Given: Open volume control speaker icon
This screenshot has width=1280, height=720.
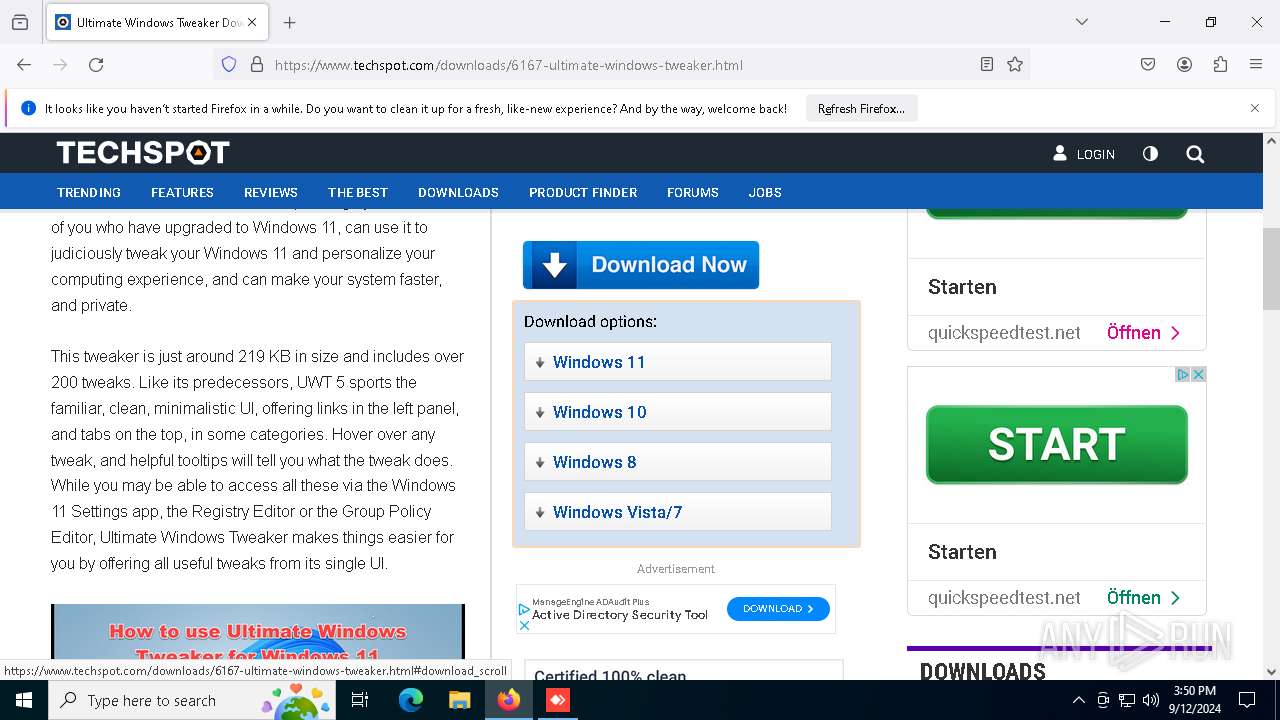Looking at the screenshot, I should coord(1151,700).
